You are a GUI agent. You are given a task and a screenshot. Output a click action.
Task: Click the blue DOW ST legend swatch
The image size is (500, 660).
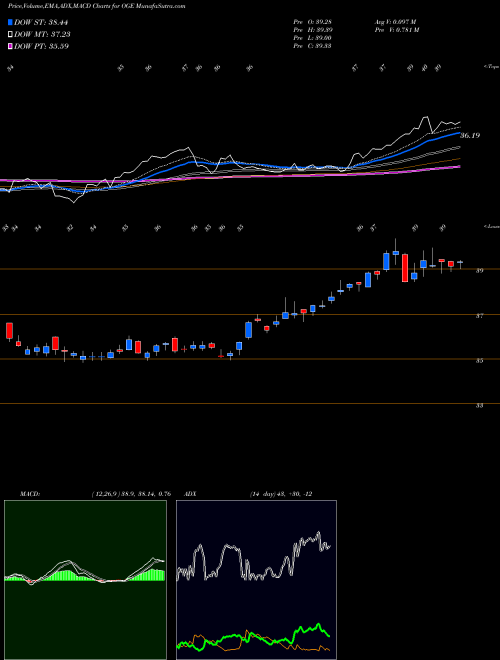[11, 22]
